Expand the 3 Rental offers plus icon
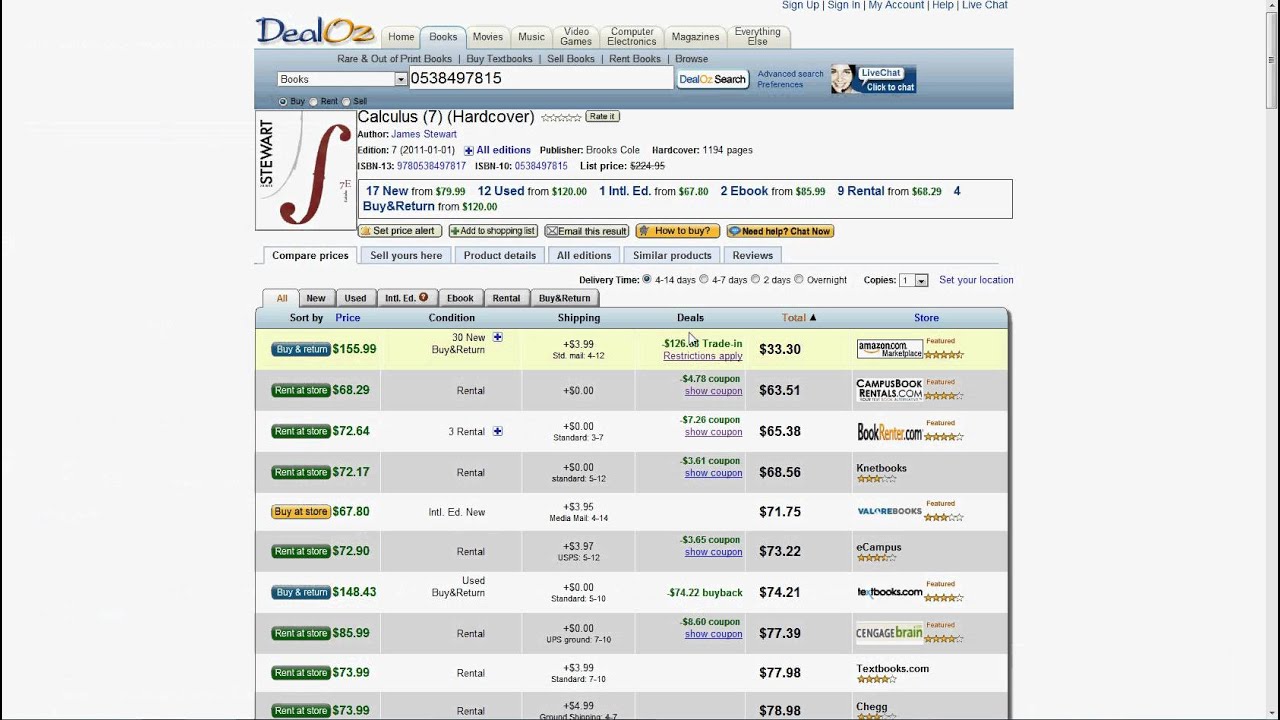 [497, 432]
